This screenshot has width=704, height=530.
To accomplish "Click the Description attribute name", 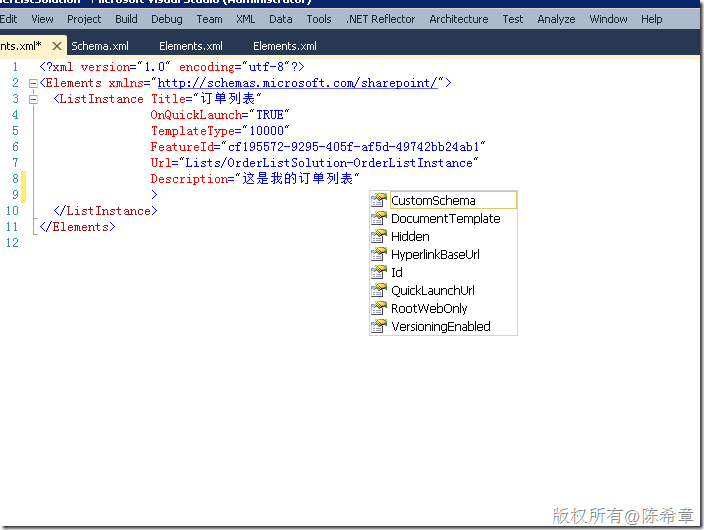I will point(189,179).
